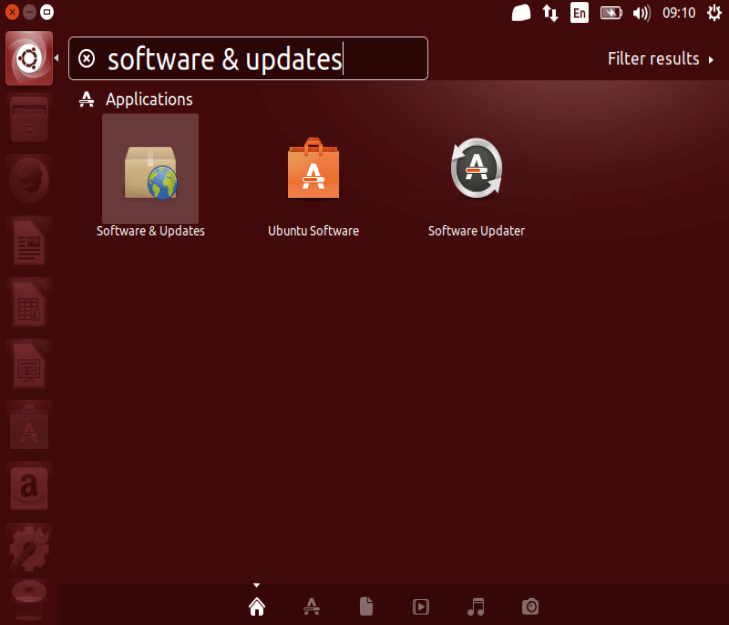Switch to the Applications lens
The width and height of the screenshot is (729, 625).
pyautogui.click(x=311, y=606)
